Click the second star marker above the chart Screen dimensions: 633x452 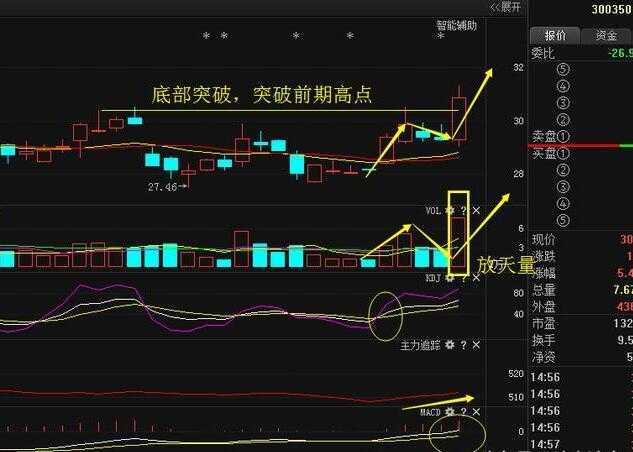click(224, 36)
